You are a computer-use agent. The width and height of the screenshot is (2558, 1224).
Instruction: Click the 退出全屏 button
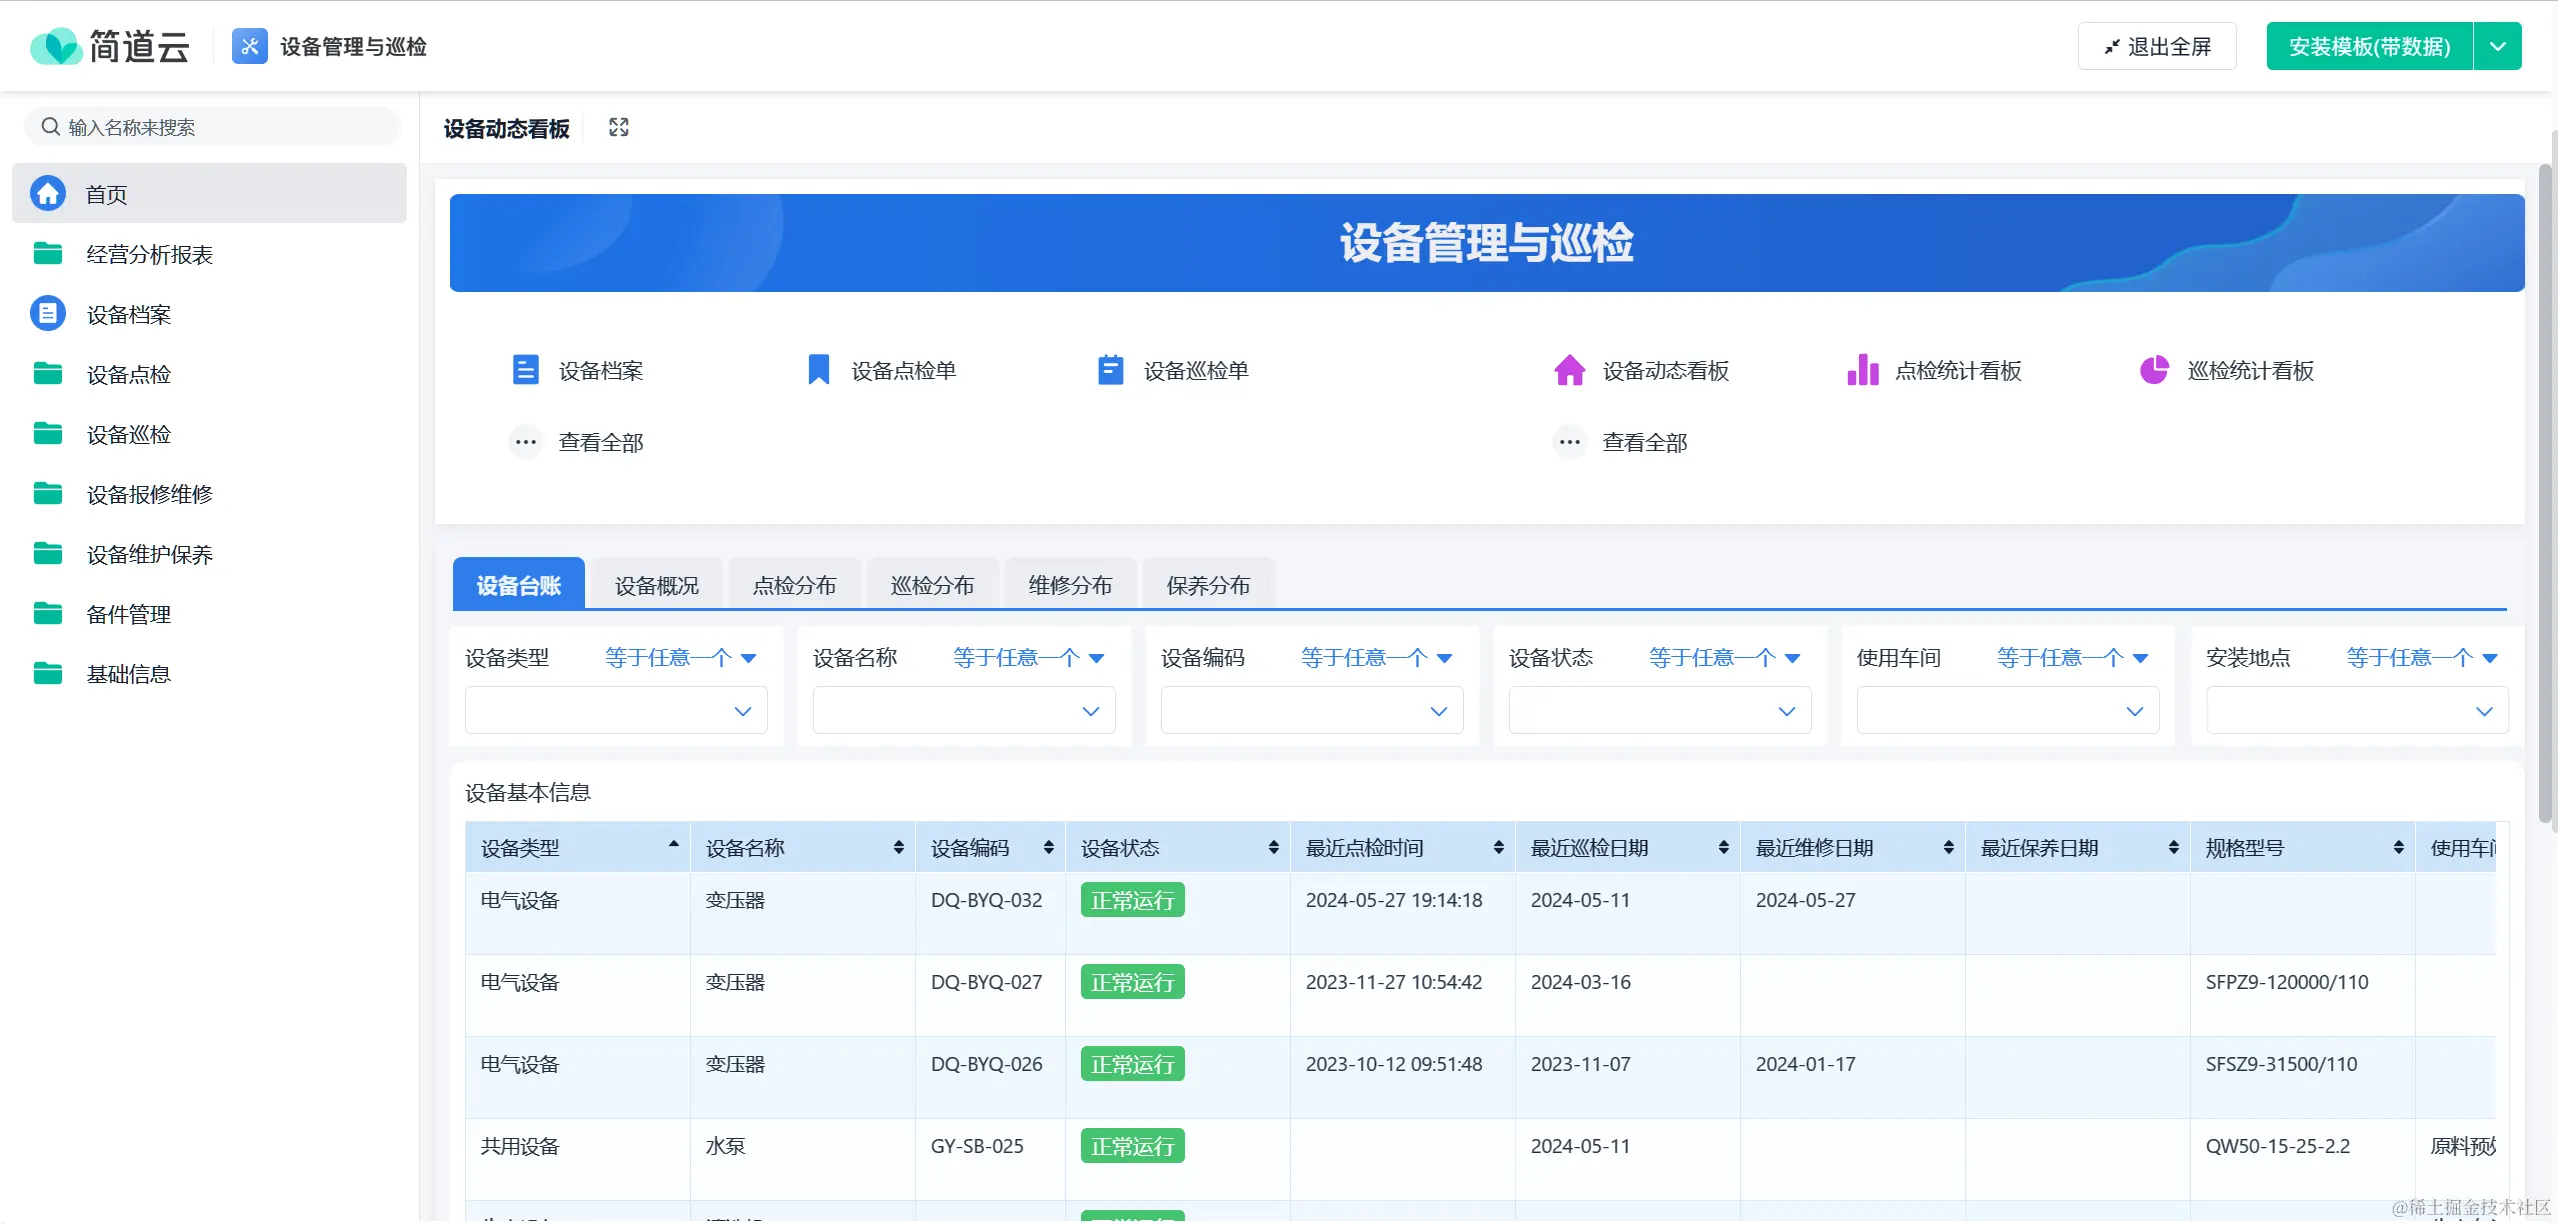pos(2157,47)
